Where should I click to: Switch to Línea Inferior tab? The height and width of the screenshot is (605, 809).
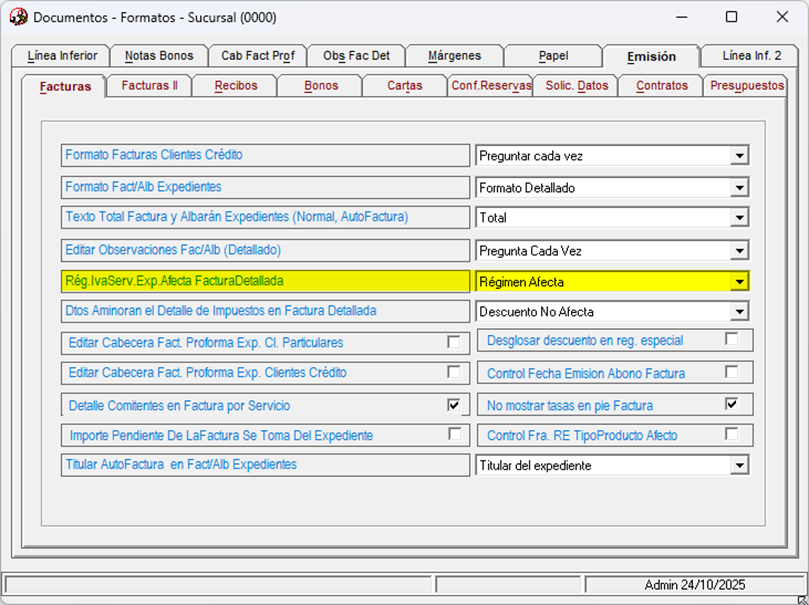point(60,56)
